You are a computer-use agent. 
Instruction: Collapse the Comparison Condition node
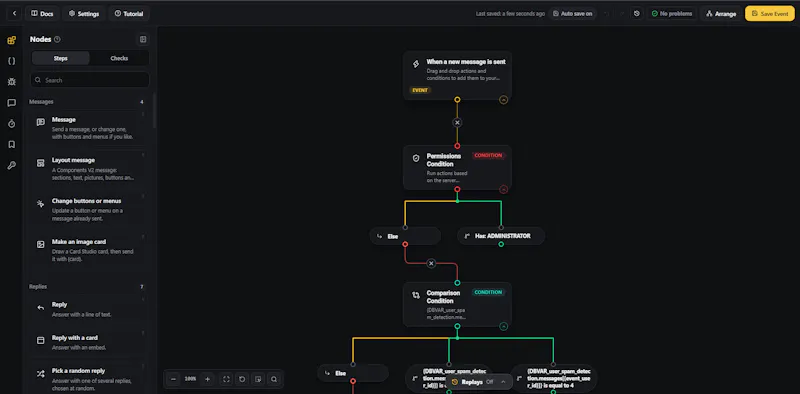pyautogui.click(x=504, y=326)
